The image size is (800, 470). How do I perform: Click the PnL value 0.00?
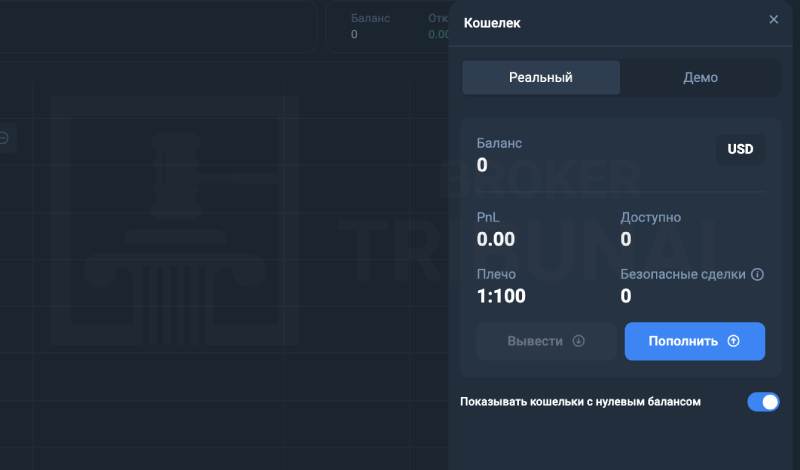tap(495, 239)
